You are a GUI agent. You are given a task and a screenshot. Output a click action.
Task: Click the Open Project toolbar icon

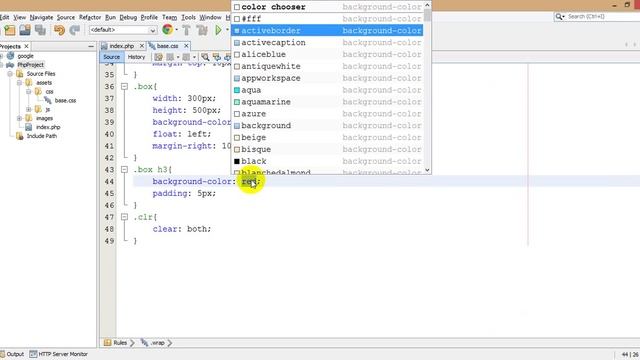(25, 30)
